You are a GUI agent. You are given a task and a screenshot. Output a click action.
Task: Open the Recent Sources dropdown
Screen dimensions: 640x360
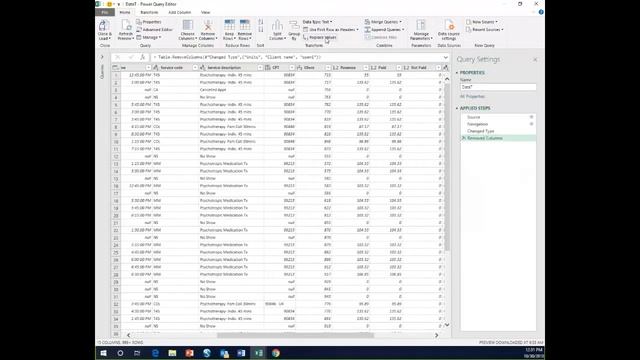tap(484, 30)
